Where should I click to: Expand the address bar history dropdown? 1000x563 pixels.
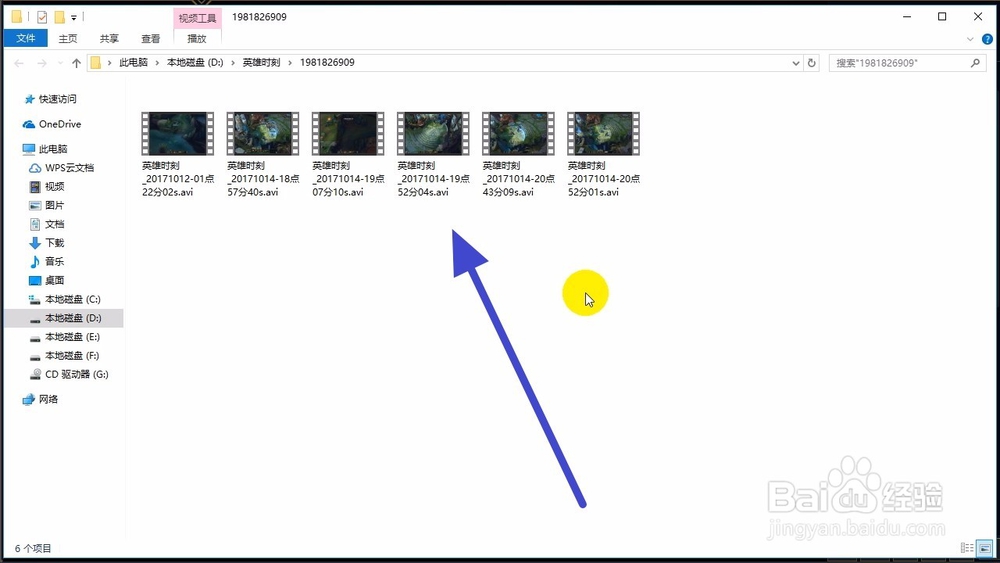pos(795,63)
